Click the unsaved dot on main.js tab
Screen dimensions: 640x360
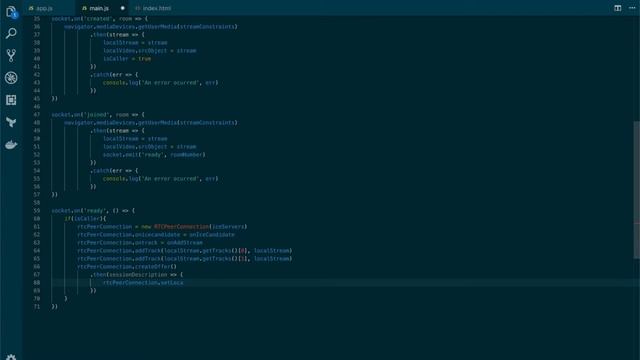point(122,8)
